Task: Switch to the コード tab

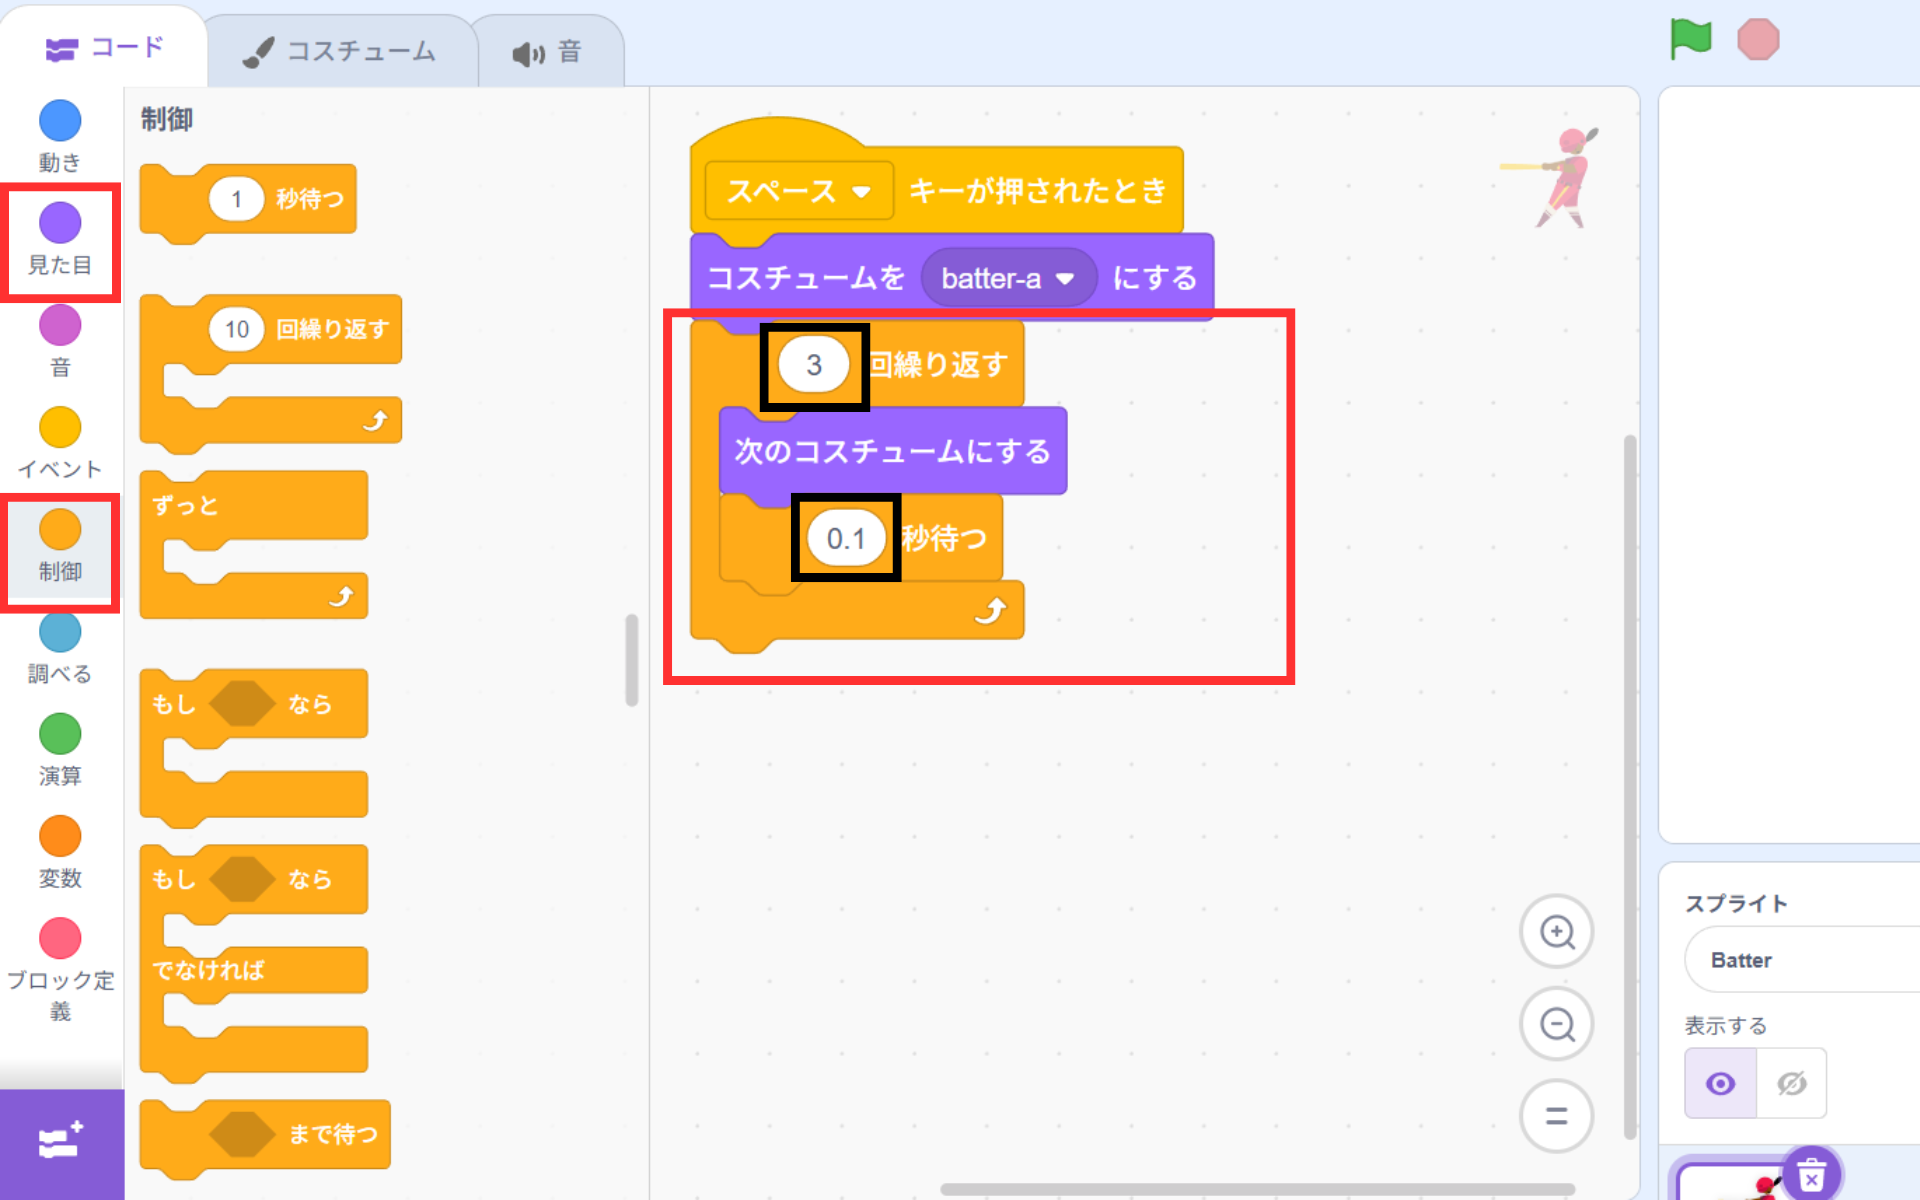Action: tap(104, 48)
